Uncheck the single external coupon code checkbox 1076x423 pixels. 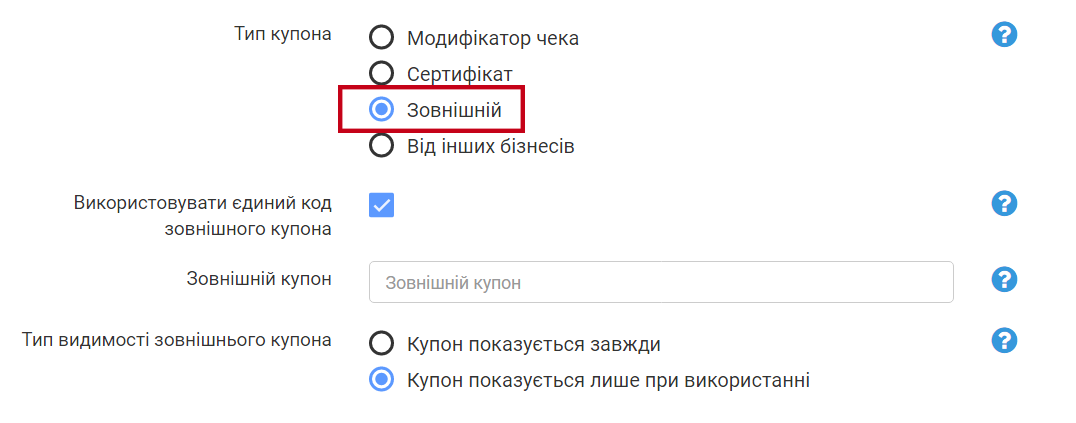pyautogui.click(x=381, y=205)
